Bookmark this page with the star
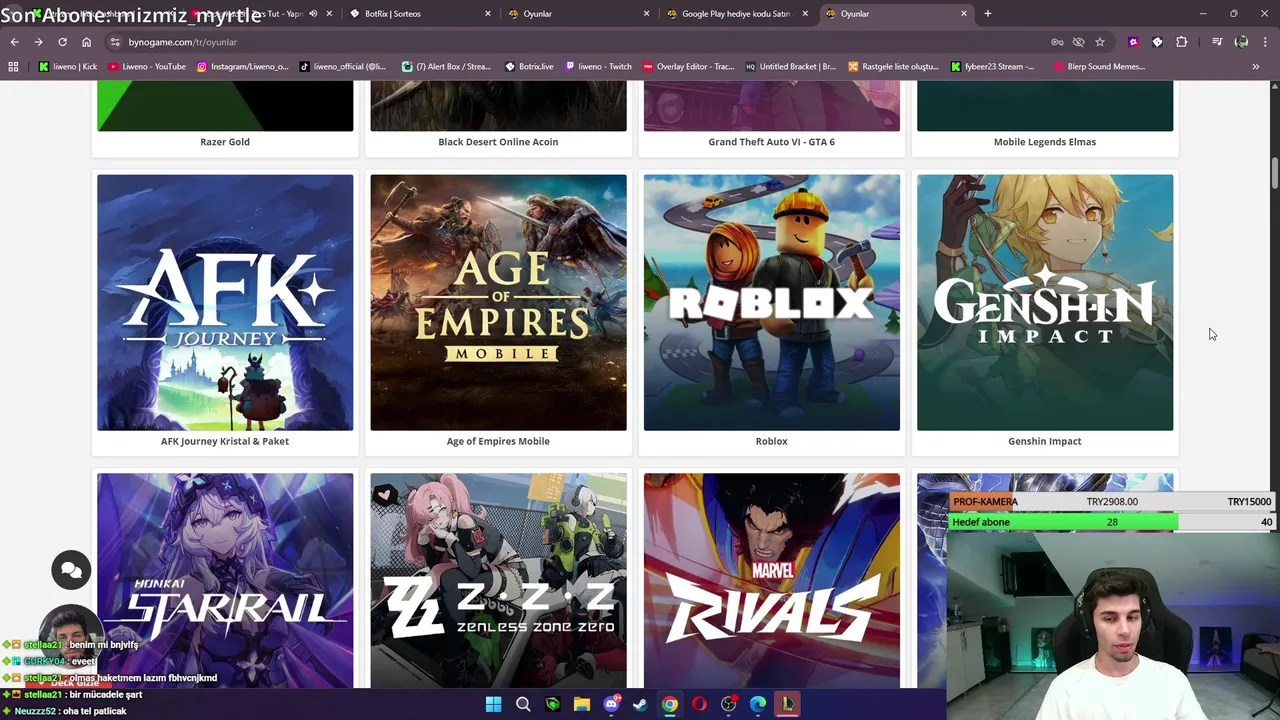This screenshot has height=720, width=1280. [x=1100, y=42]
